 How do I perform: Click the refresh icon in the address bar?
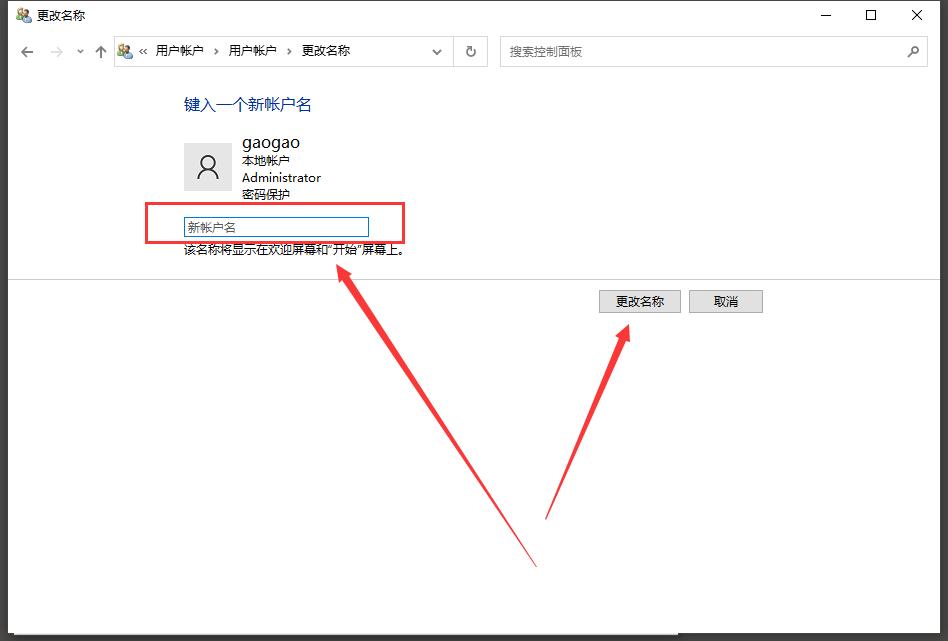(470, 51)
